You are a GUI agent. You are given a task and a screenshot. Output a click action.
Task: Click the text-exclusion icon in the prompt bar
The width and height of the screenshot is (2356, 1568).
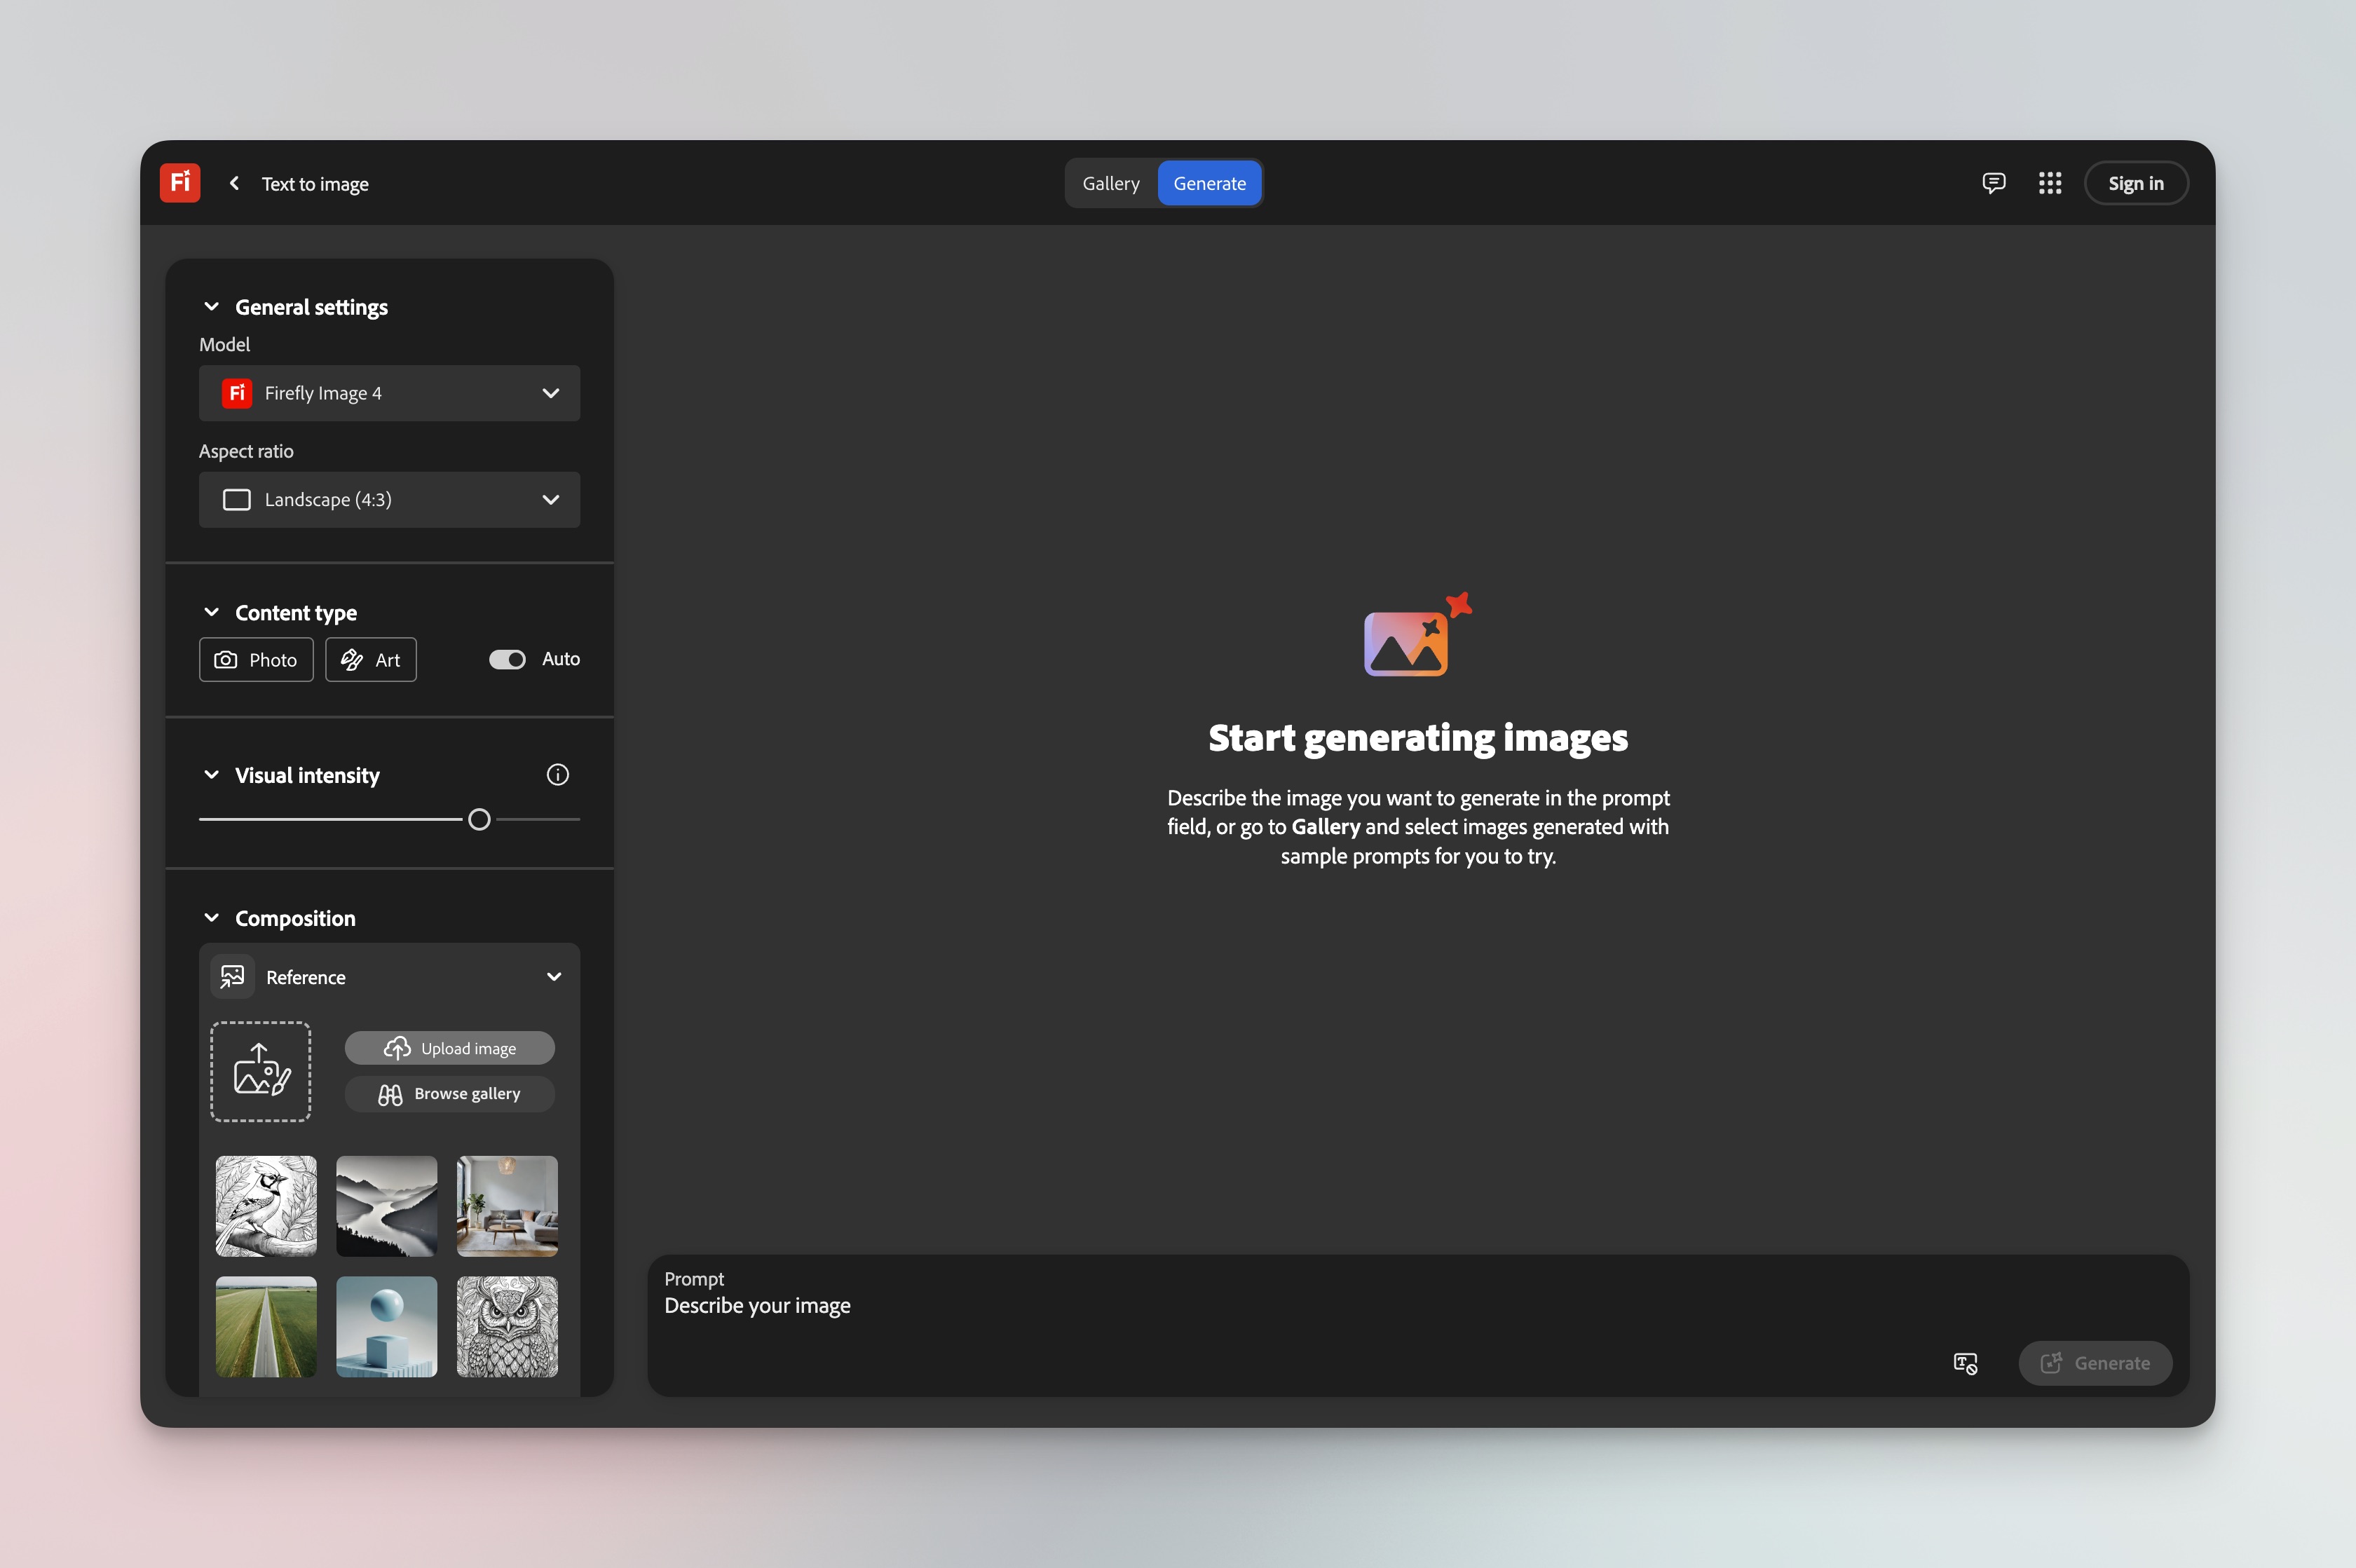tap(1965, 1363)
